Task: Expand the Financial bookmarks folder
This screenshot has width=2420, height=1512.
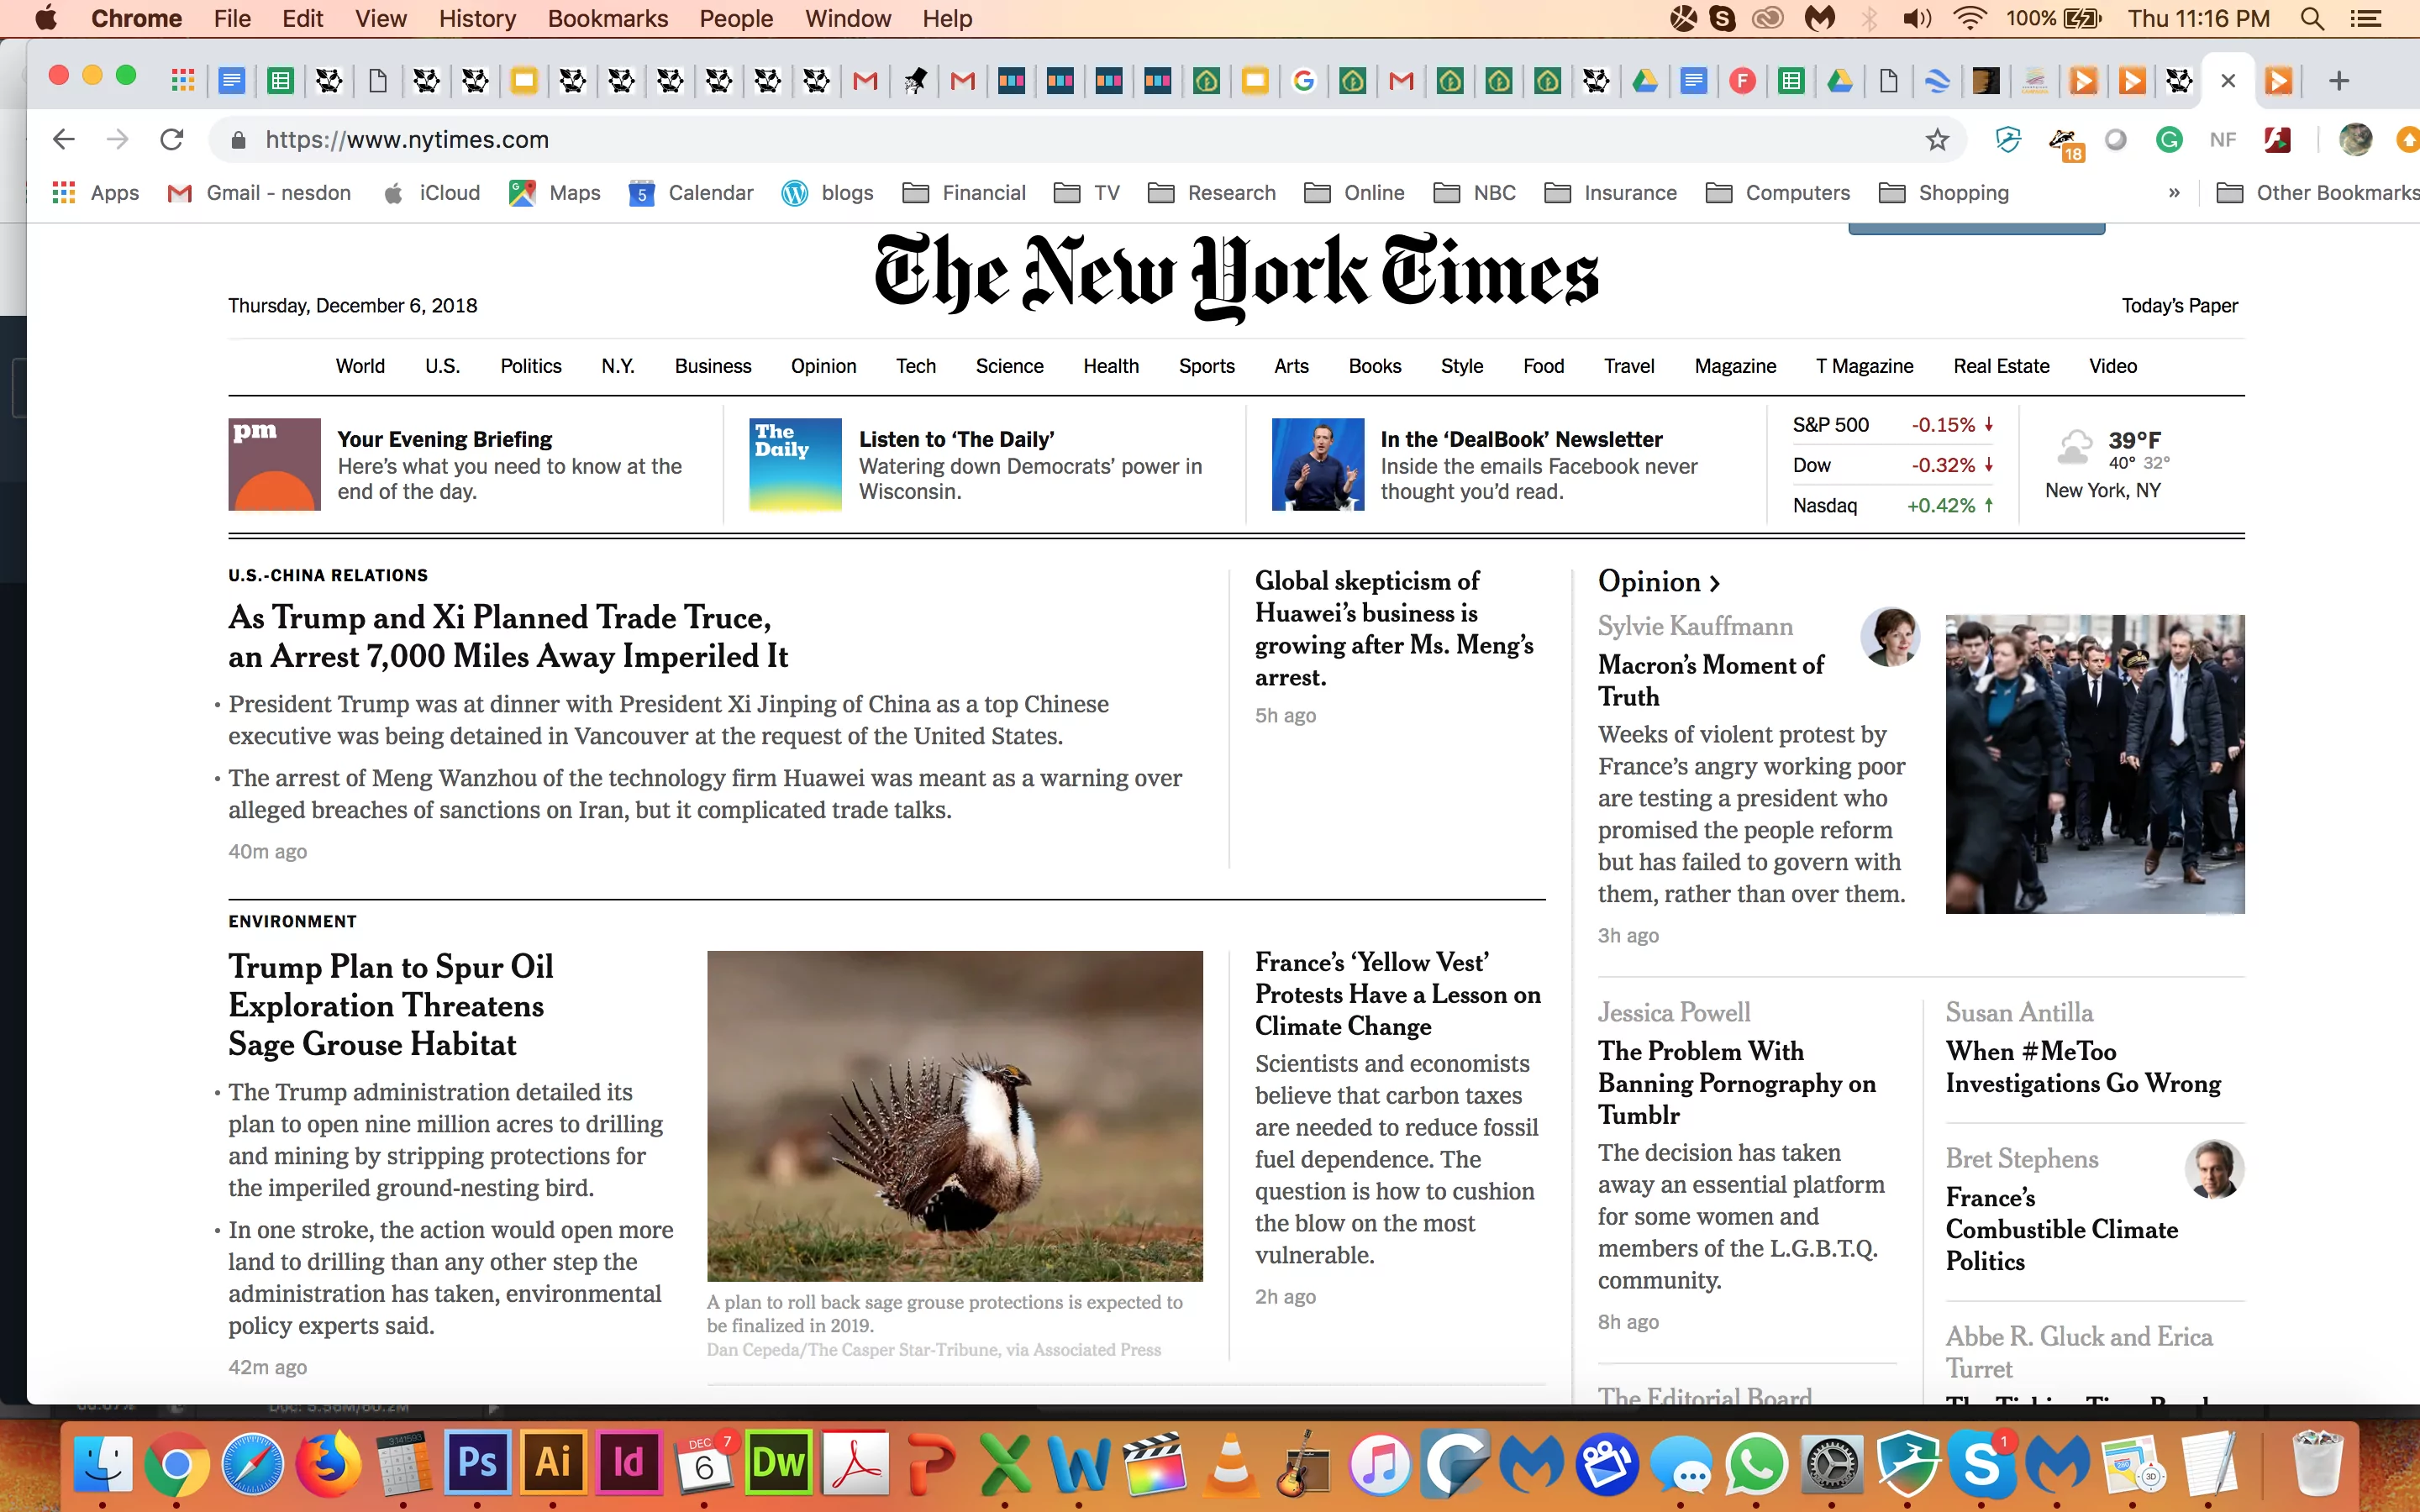Action: click(x=964, y=193)
